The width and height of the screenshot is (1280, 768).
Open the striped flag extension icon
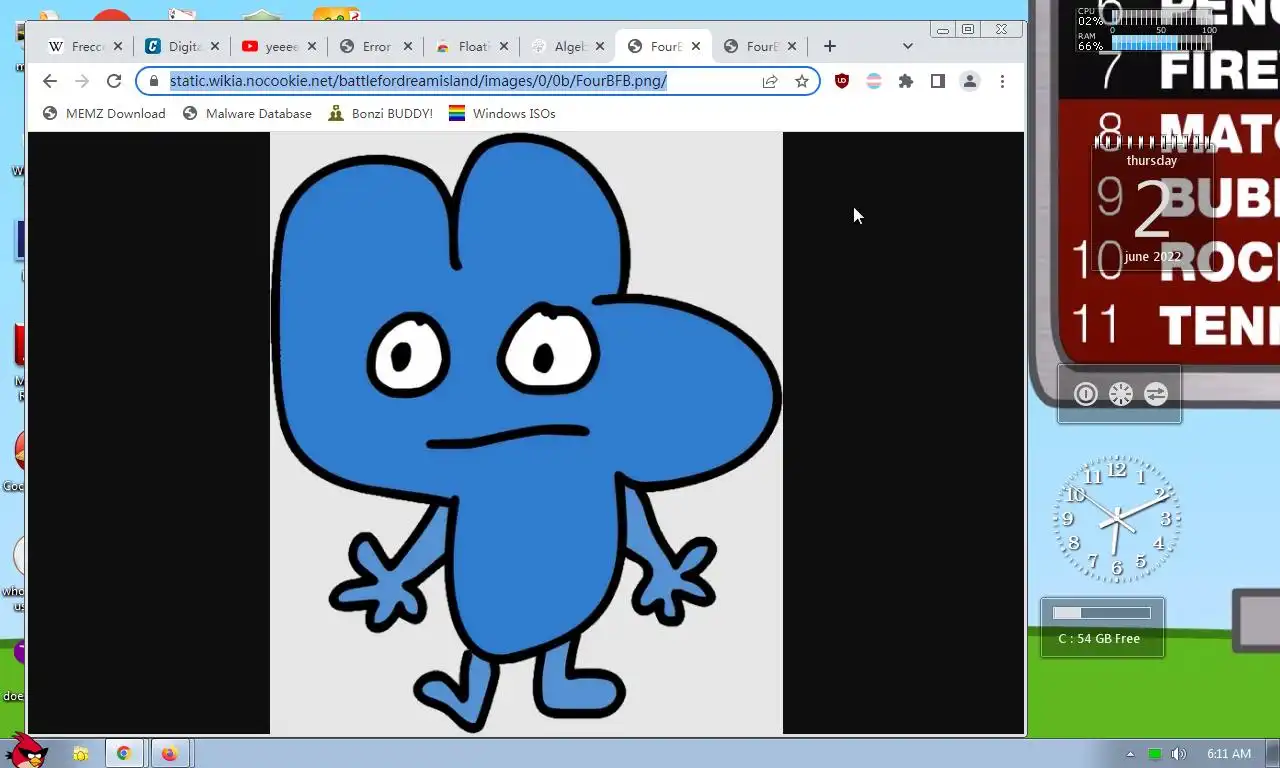click(874, 81)
